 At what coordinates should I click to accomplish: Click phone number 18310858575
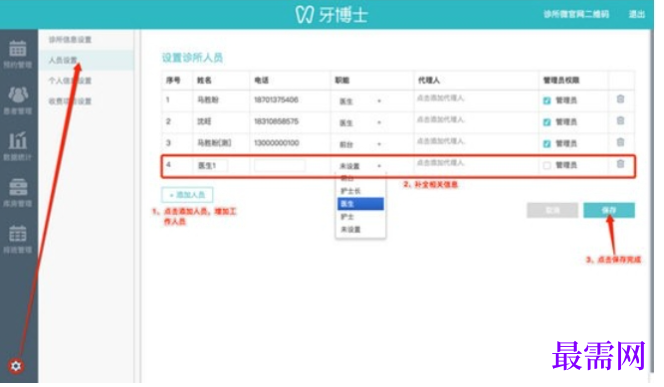(276, 122)
